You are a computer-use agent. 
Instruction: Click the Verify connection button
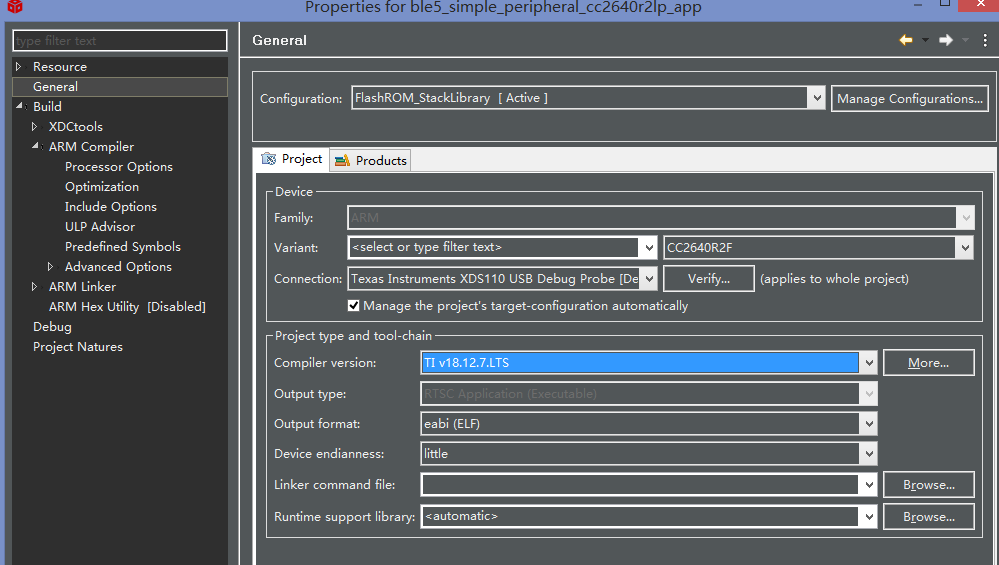click(x=709, y=278)
